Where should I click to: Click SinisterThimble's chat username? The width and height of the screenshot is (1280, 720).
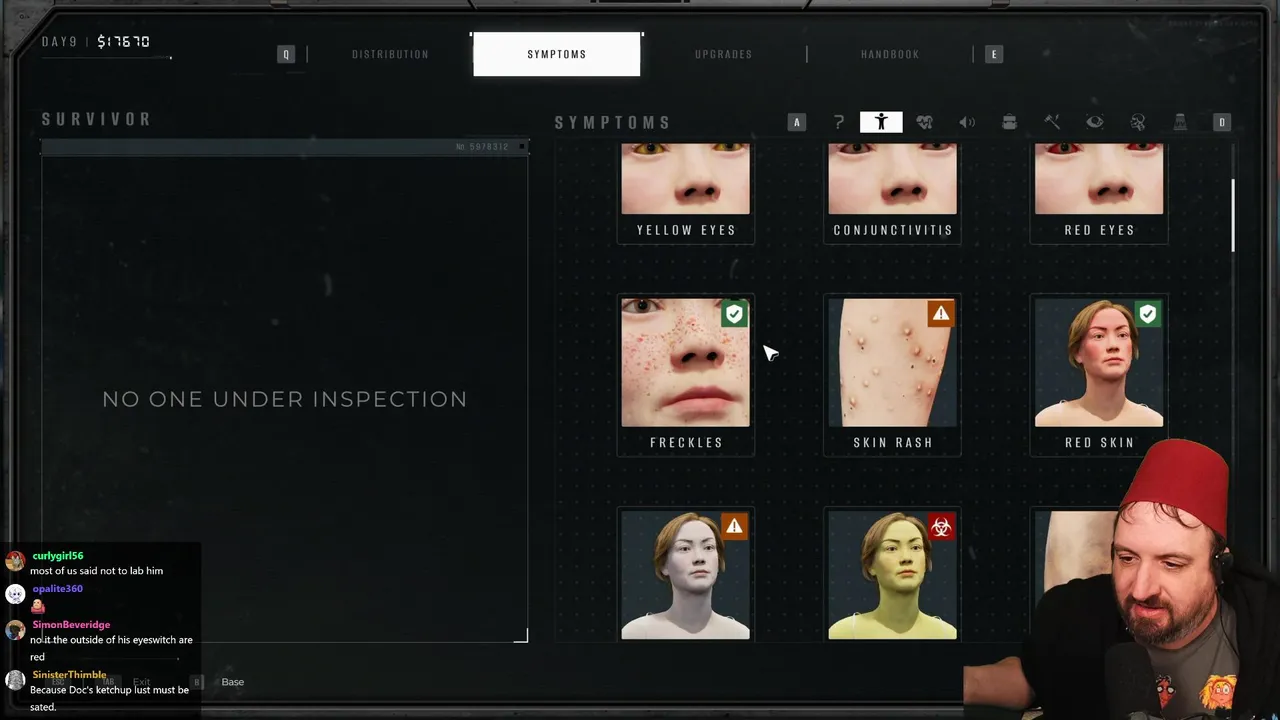69,675
